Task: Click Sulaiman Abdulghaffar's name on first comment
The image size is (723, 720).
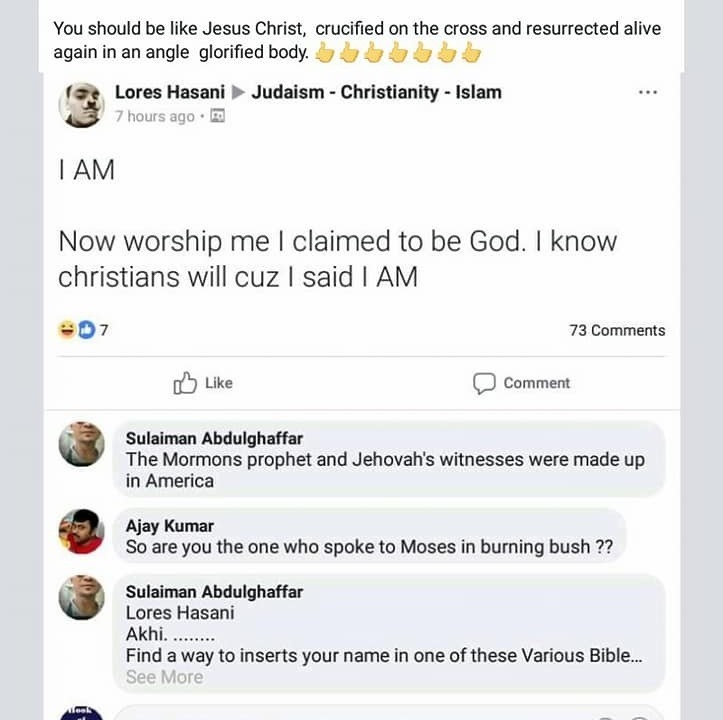Action: (x=214, y=438)
